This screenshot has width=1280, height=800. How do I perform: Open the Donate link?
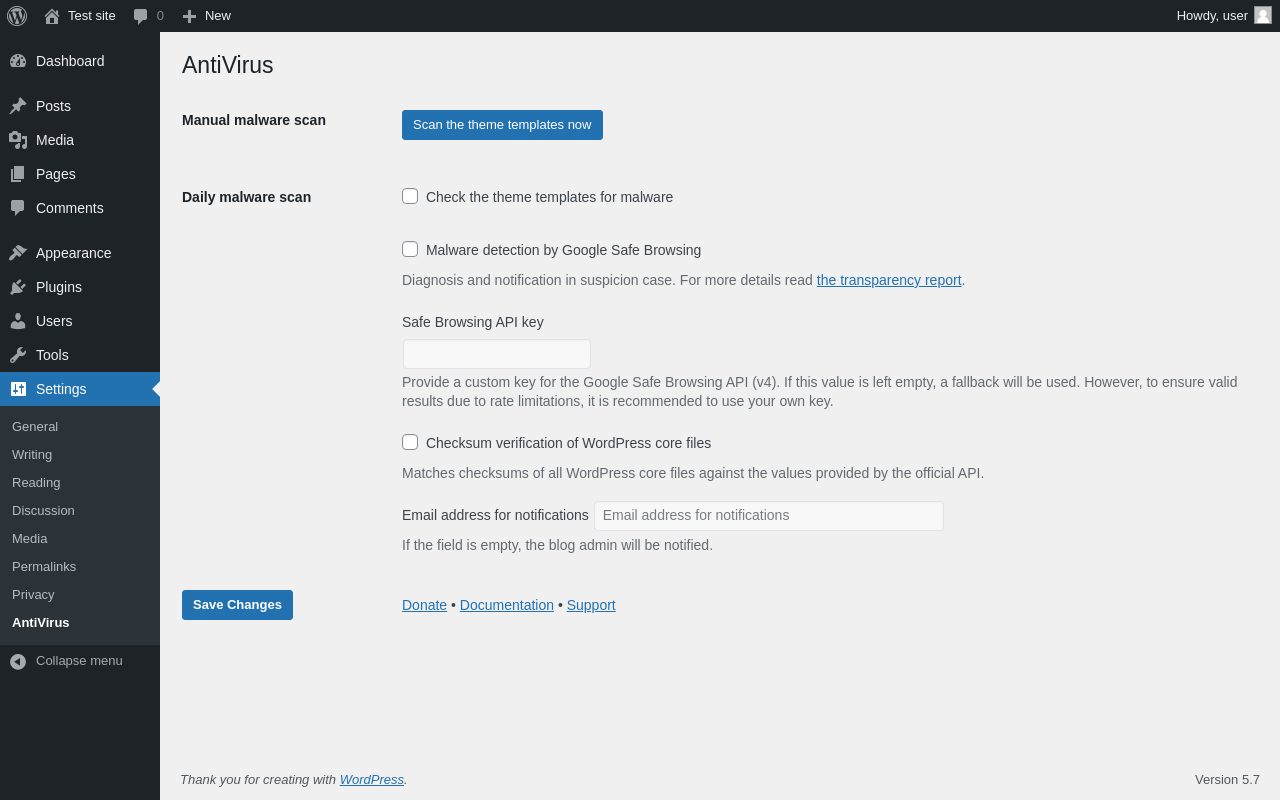(424, 605)
